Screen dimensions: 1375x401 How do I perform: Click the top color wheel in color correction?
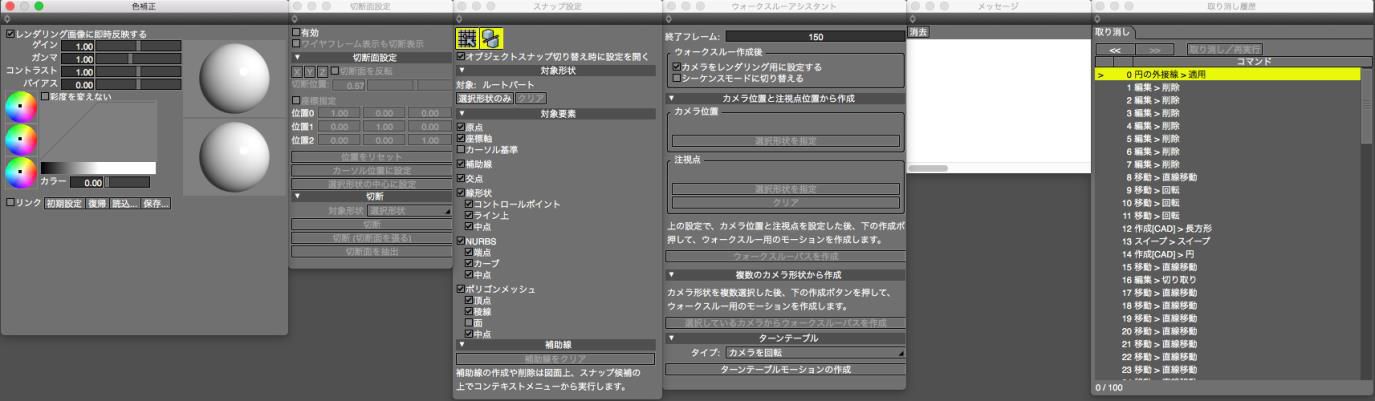tap(20, 107)
